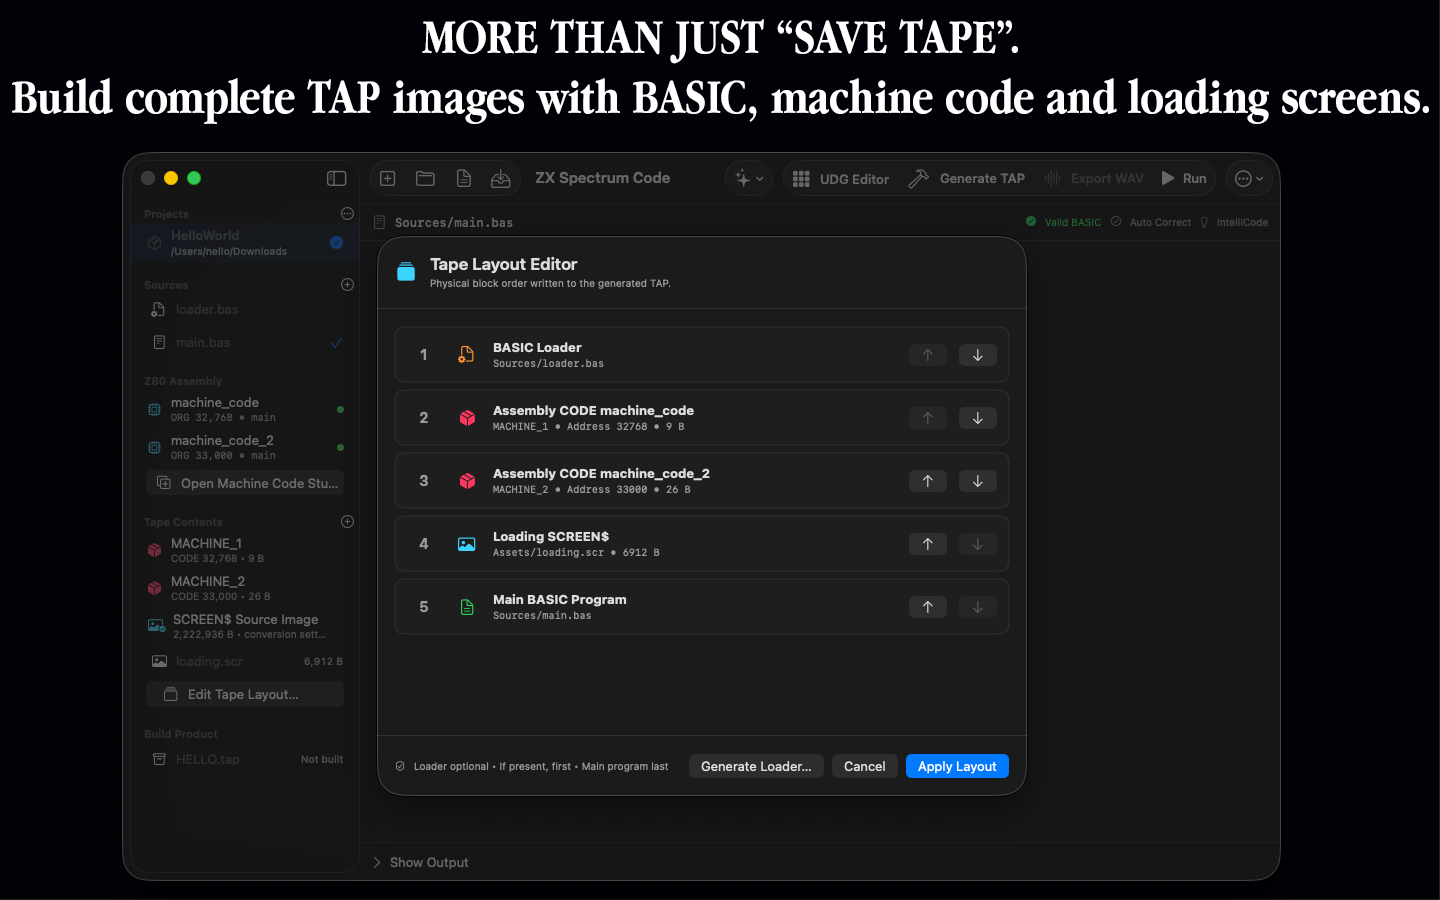
Task: Select Main BASIC Program row
Action: coord(702,607)
